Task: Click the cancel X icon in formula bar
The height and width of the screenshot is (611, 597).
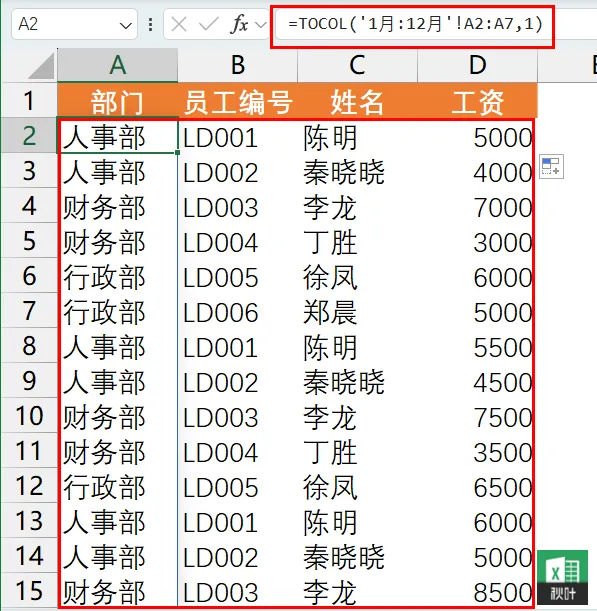Action: pos(179,25)
